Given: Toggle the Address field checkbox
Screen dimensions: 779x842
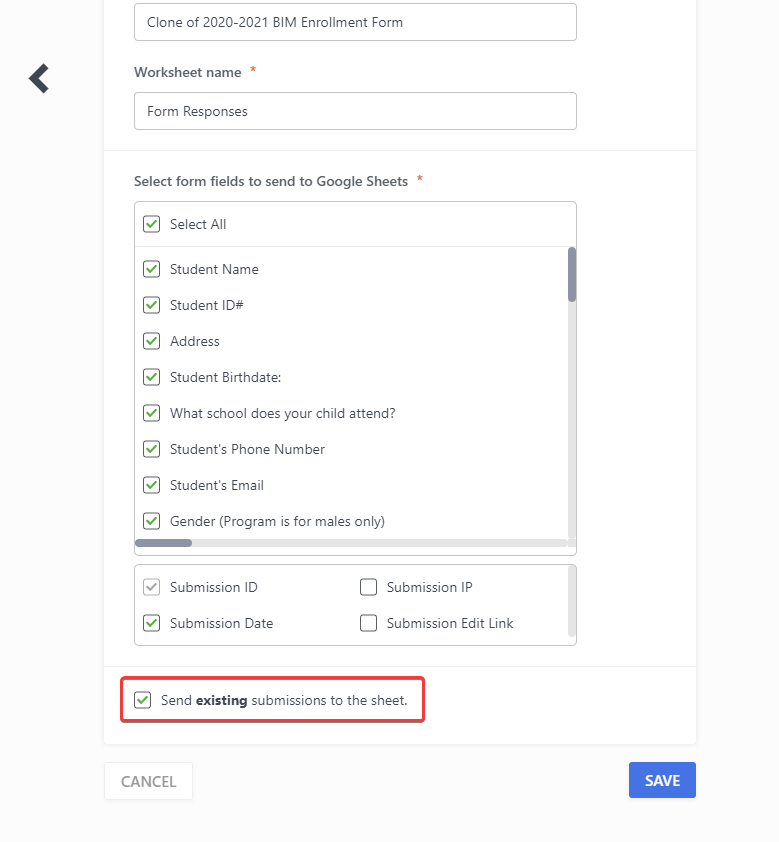Looking at the screenshot, I should pyautogui.click(x=152, y=341).
